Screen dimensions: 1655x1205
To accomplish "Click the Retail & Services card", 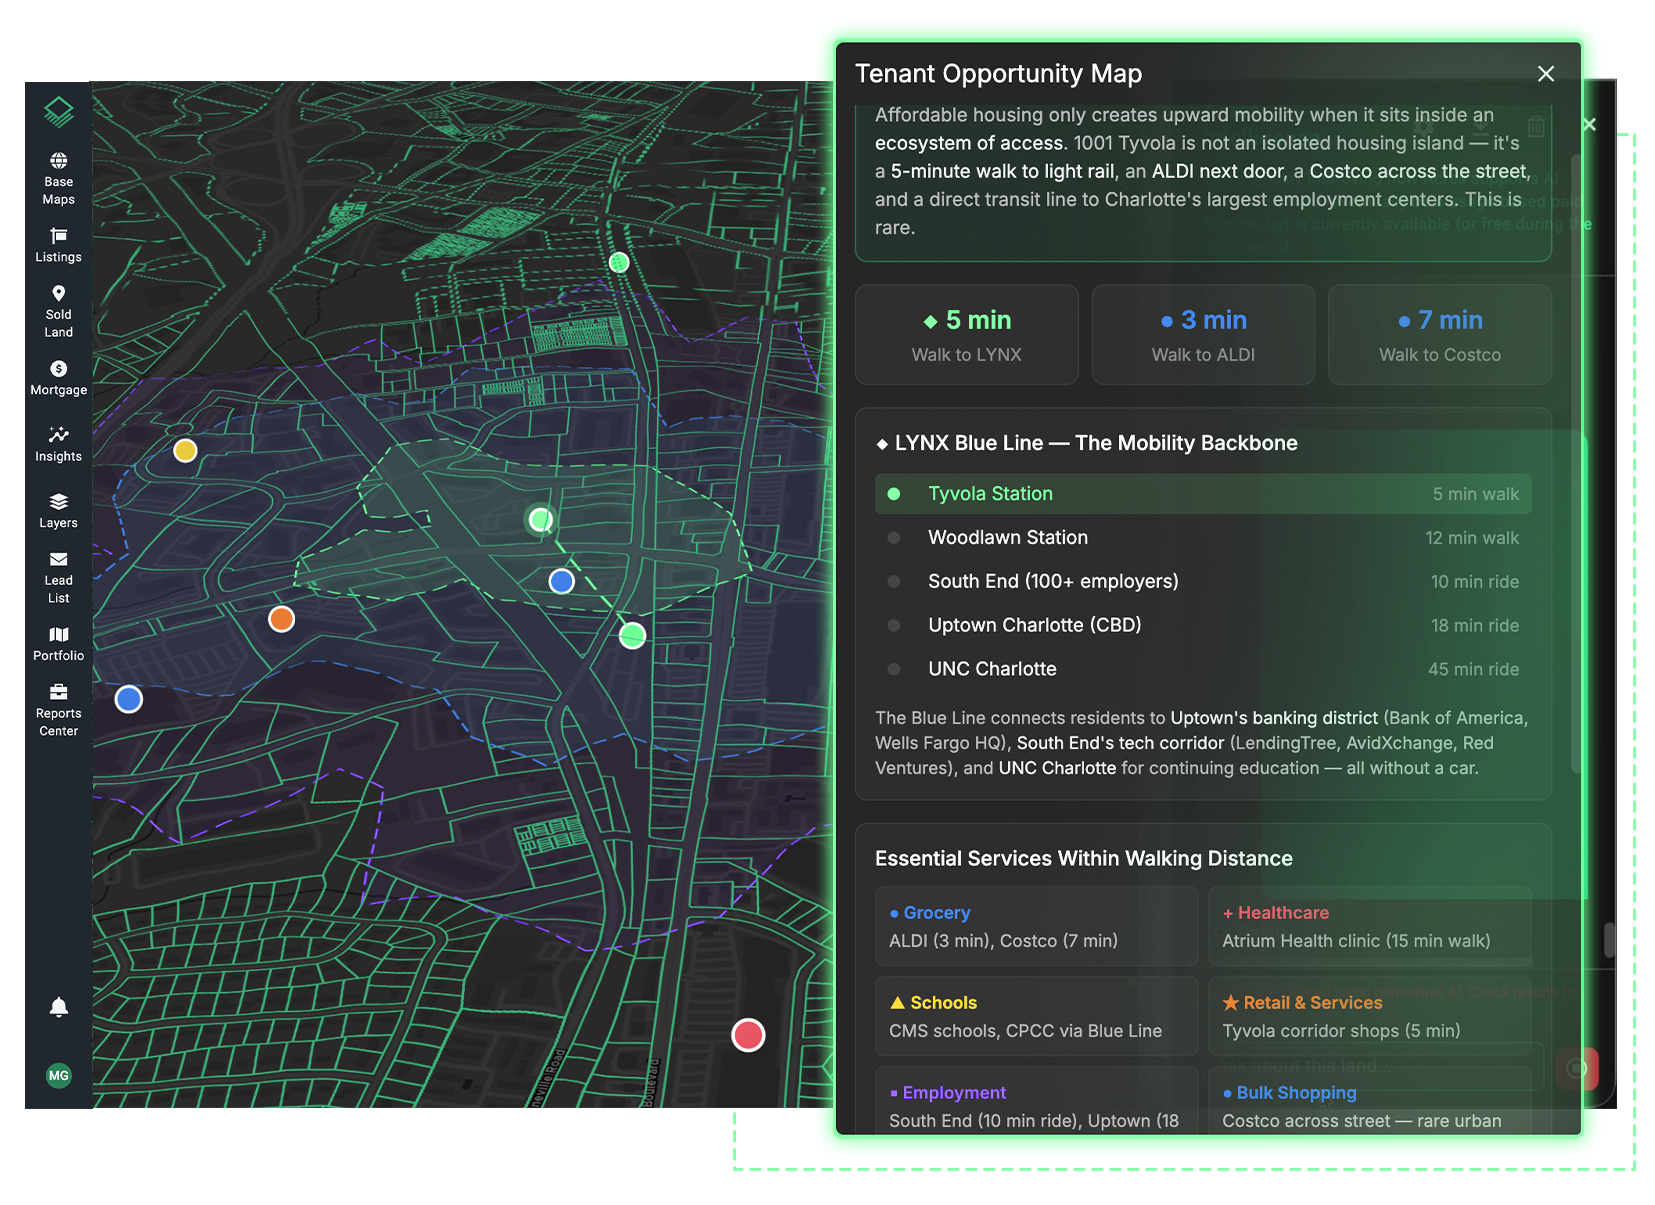I will [x=1370, y=1016].
